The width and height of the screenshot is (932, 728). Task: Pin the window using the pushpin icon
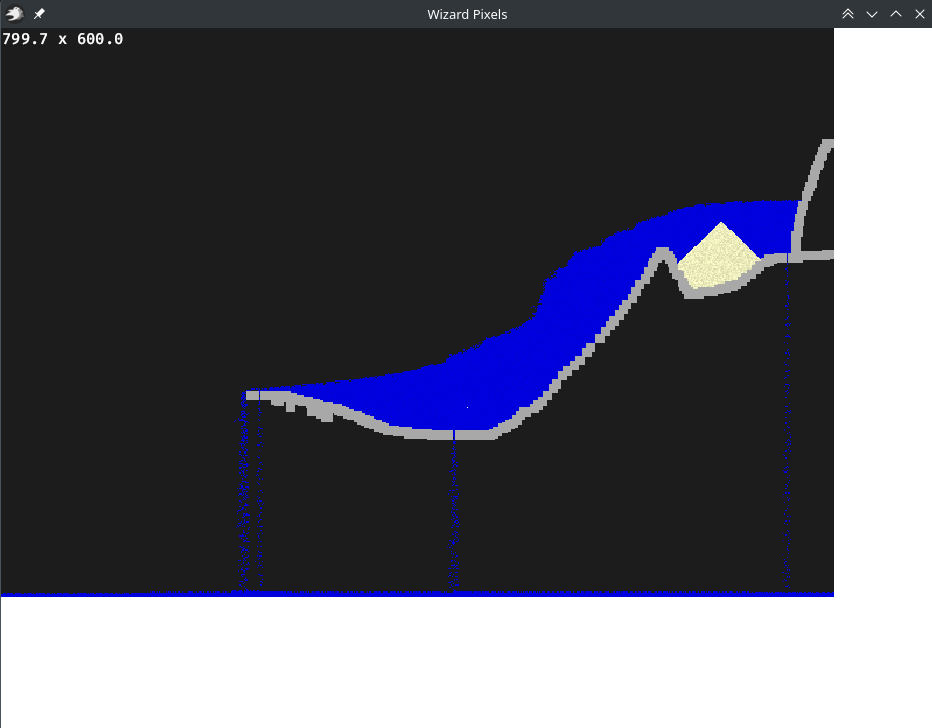39,14
